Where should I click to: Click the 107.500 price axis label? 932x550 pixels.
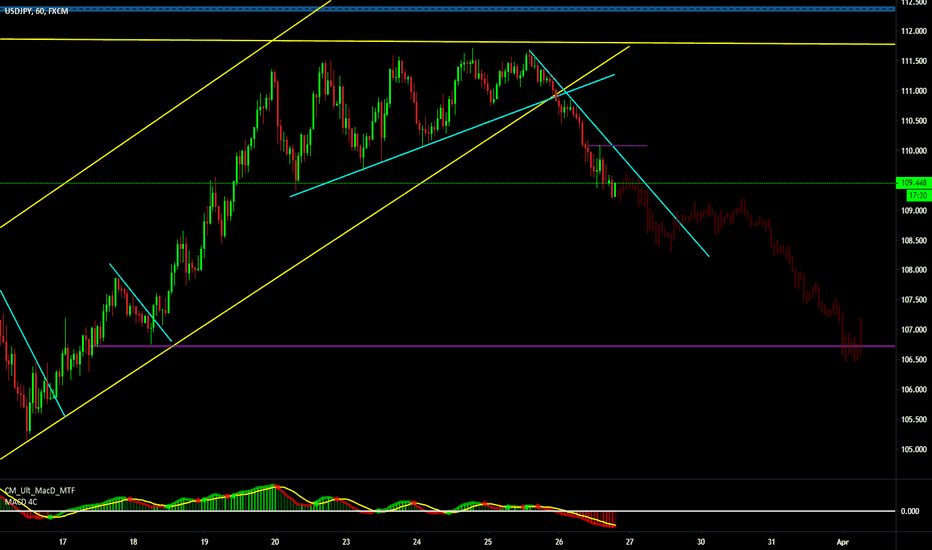pos(914,300)
